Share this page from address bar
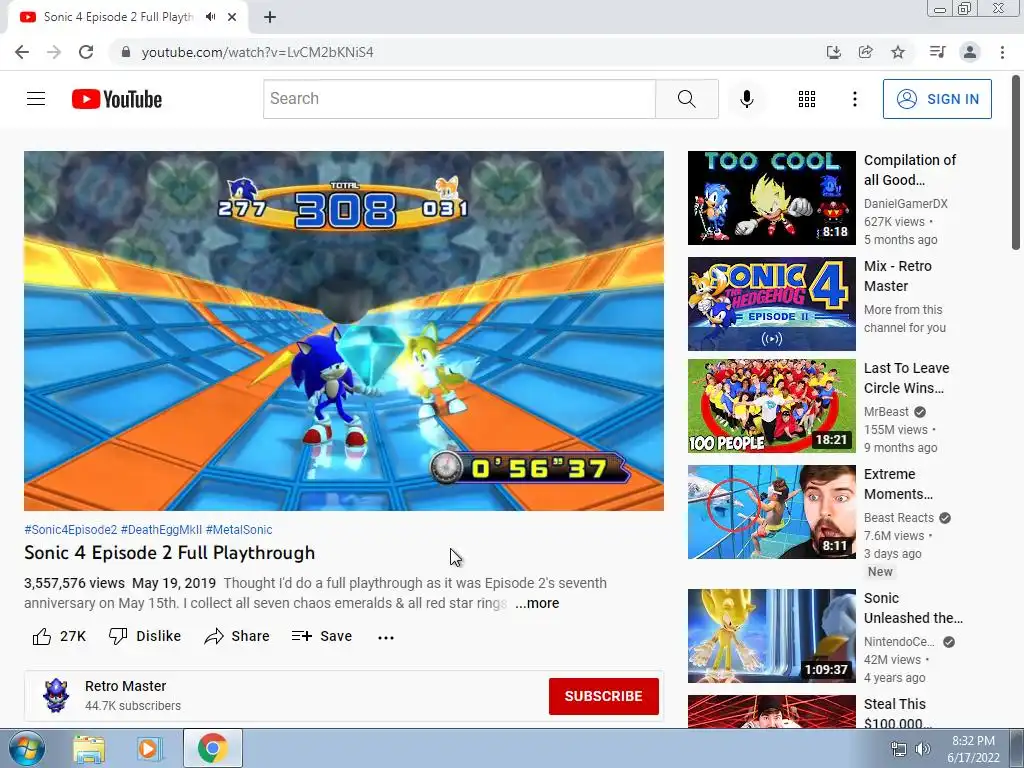The image size is (1024, 768). coord(865,52)
